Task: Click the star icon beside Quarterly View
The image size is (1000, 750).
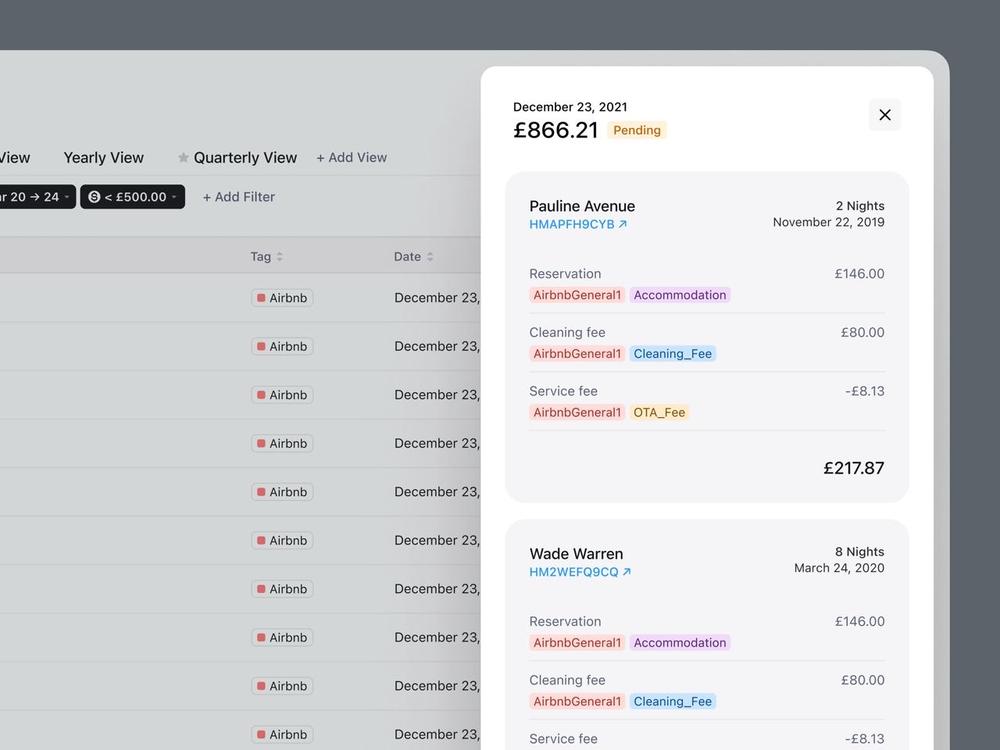Action: point(183,158)
